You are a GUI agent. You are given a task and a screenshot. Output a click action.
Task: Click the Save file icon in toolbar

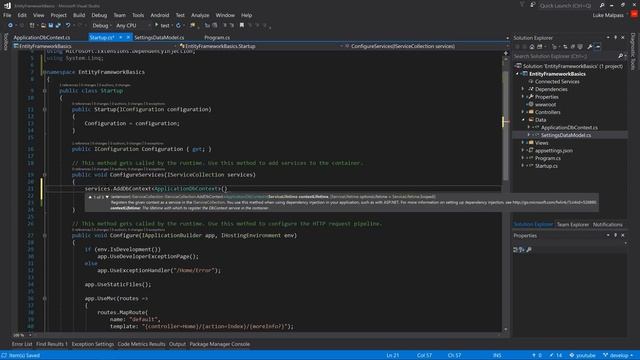point(51,25)
